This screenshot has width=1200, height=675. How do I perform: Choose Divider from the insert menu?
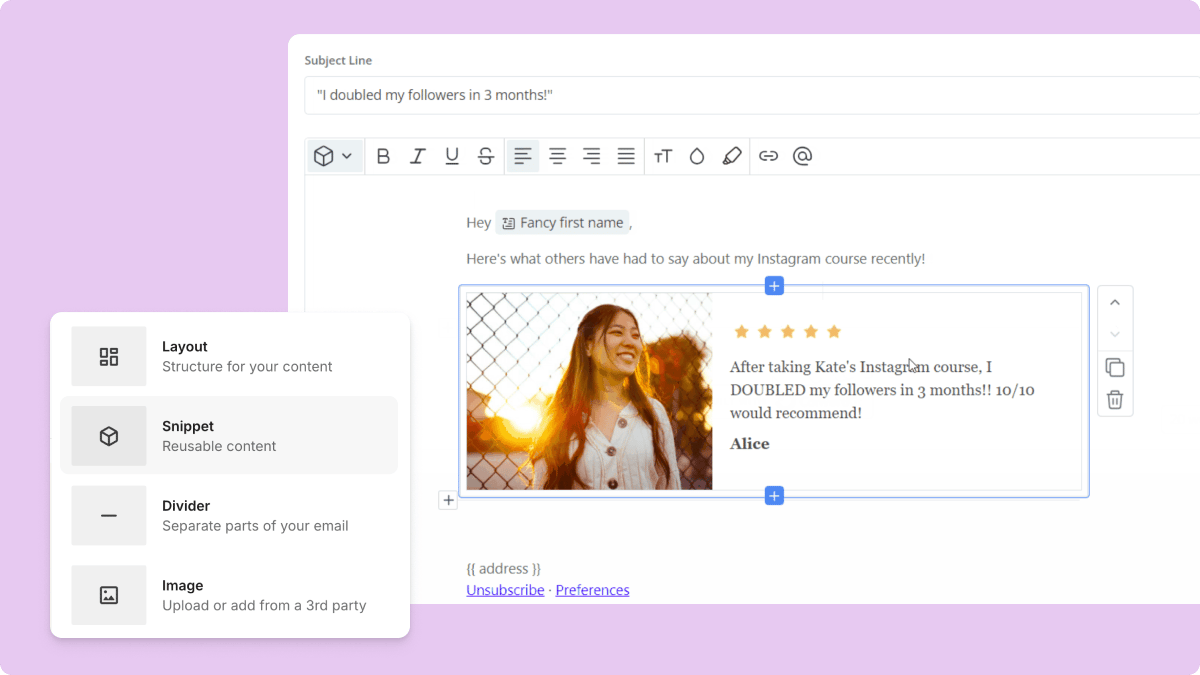pos(229,516)
